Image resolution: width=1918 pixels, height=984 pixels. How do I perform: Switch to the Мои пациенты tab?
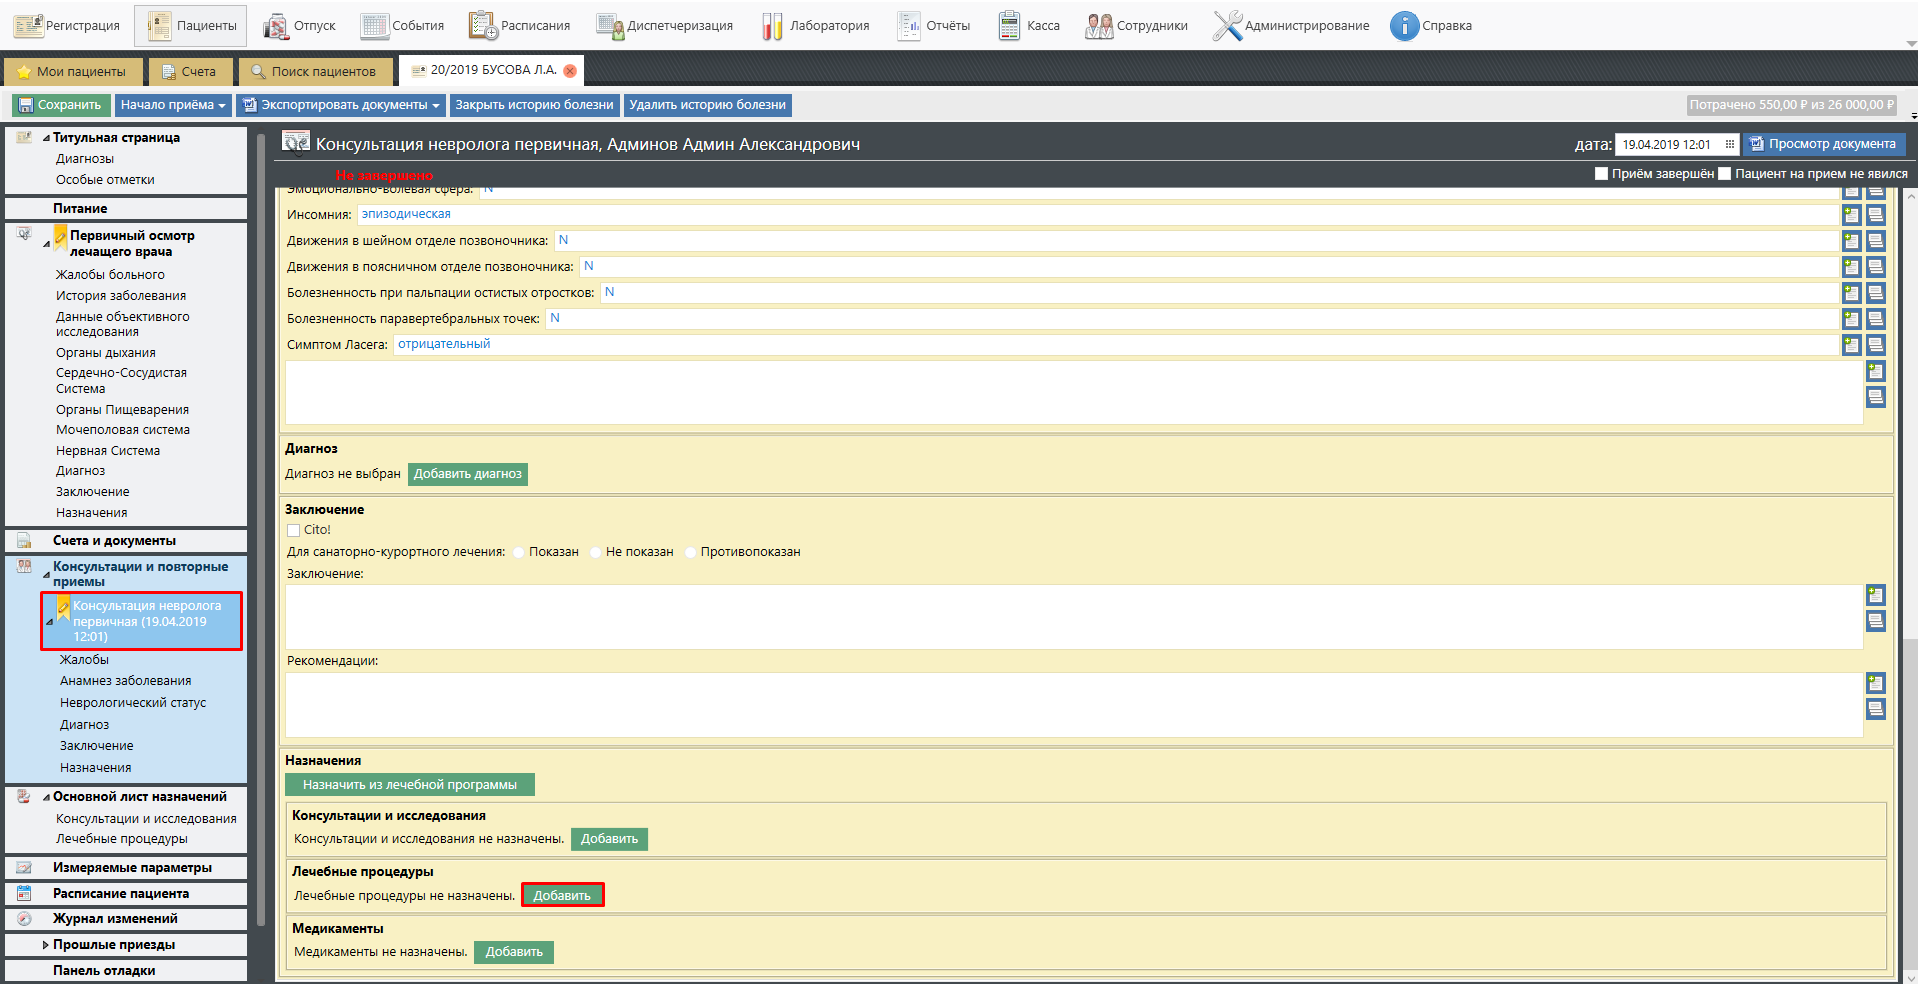pyautogui.click(x=72, y=72)
